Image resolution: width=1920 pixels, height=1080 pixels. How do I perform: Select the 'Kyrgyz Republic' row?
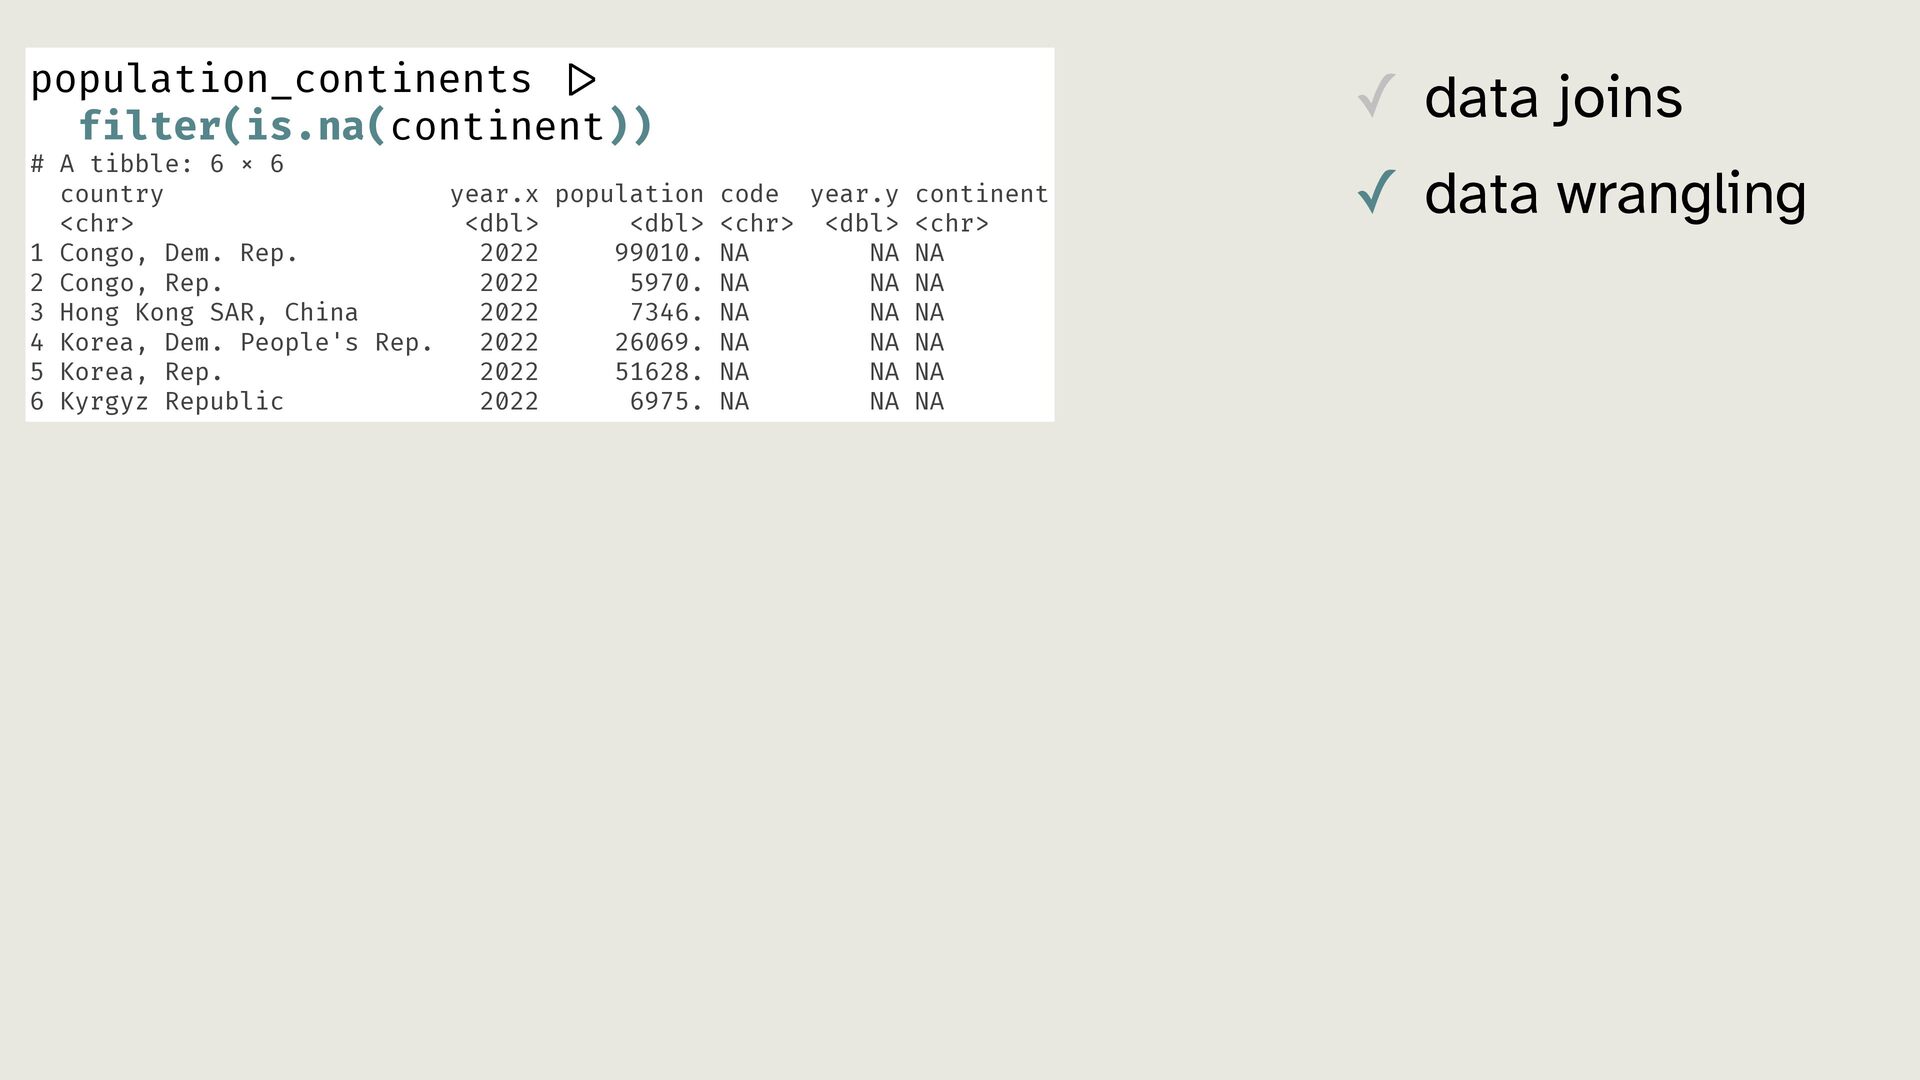pos(171,402)
